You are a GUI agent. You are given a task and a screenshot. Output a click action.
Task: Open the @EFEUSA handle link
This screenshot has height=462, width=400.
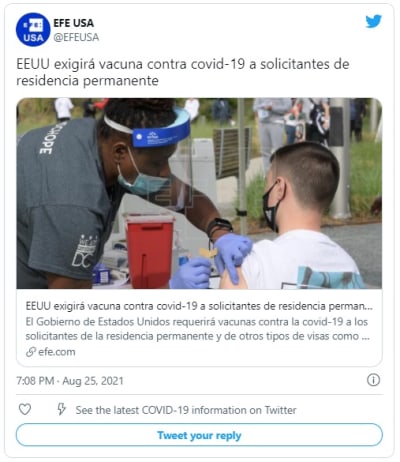[x=76, y=37]
